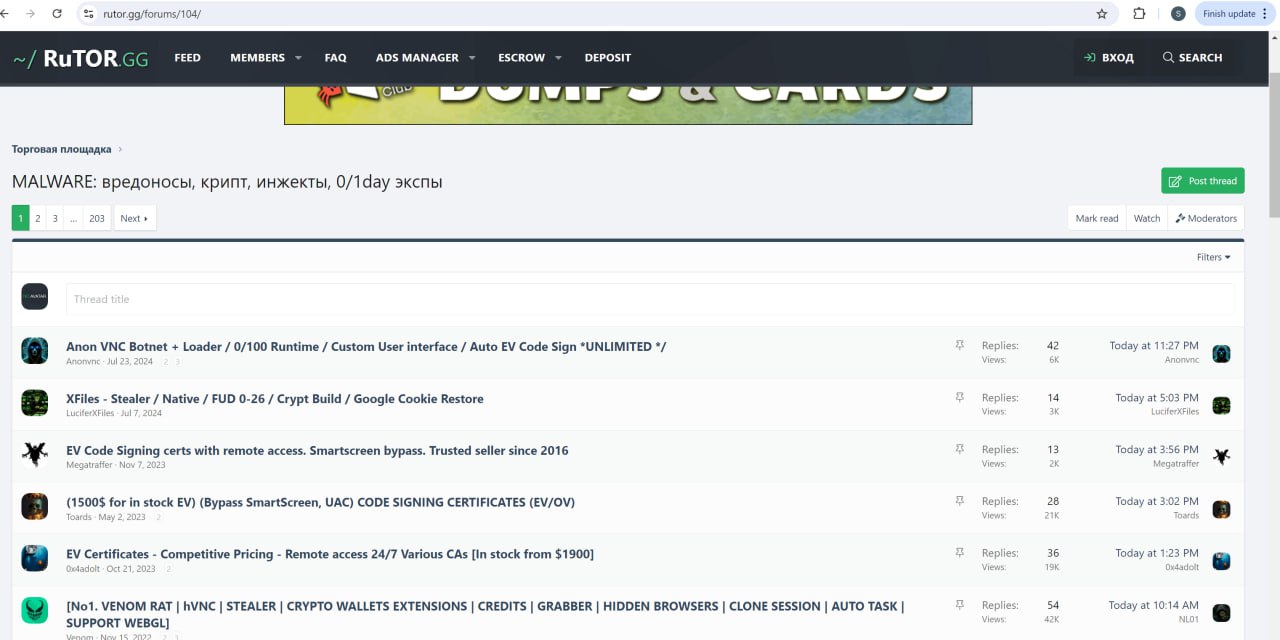Open the SEARCH button in the header
This screenshot has height=640, width=1280.
pyautogui.click(x=1192, y=58)
